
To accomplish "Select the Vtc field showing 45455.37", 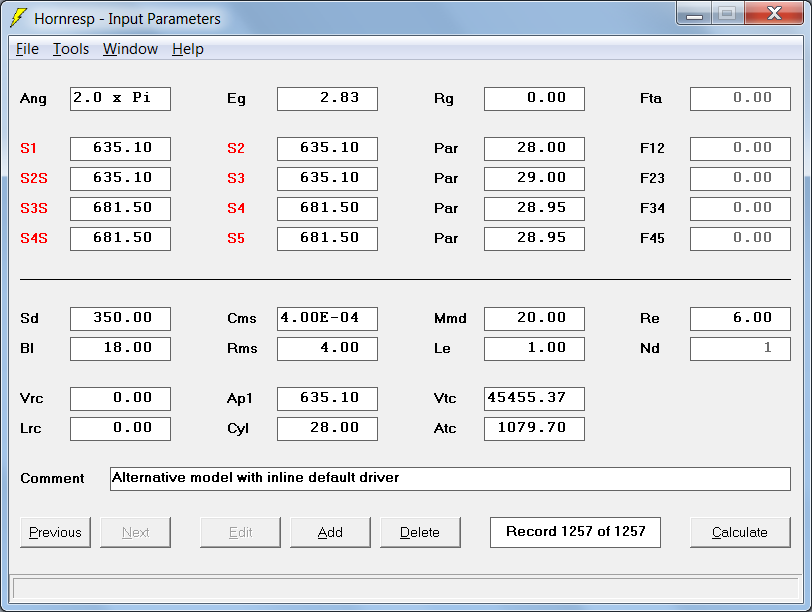I will coord(534,399).
